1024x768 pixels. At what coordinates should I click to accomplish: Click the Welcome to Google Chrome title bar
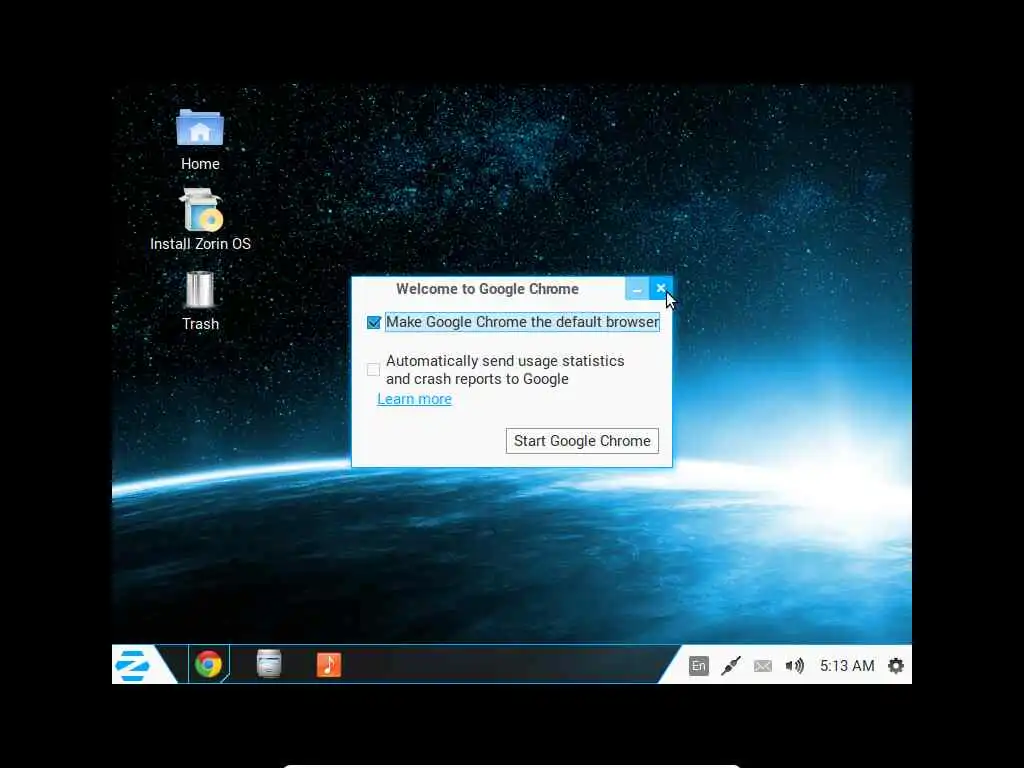[488, 289]
